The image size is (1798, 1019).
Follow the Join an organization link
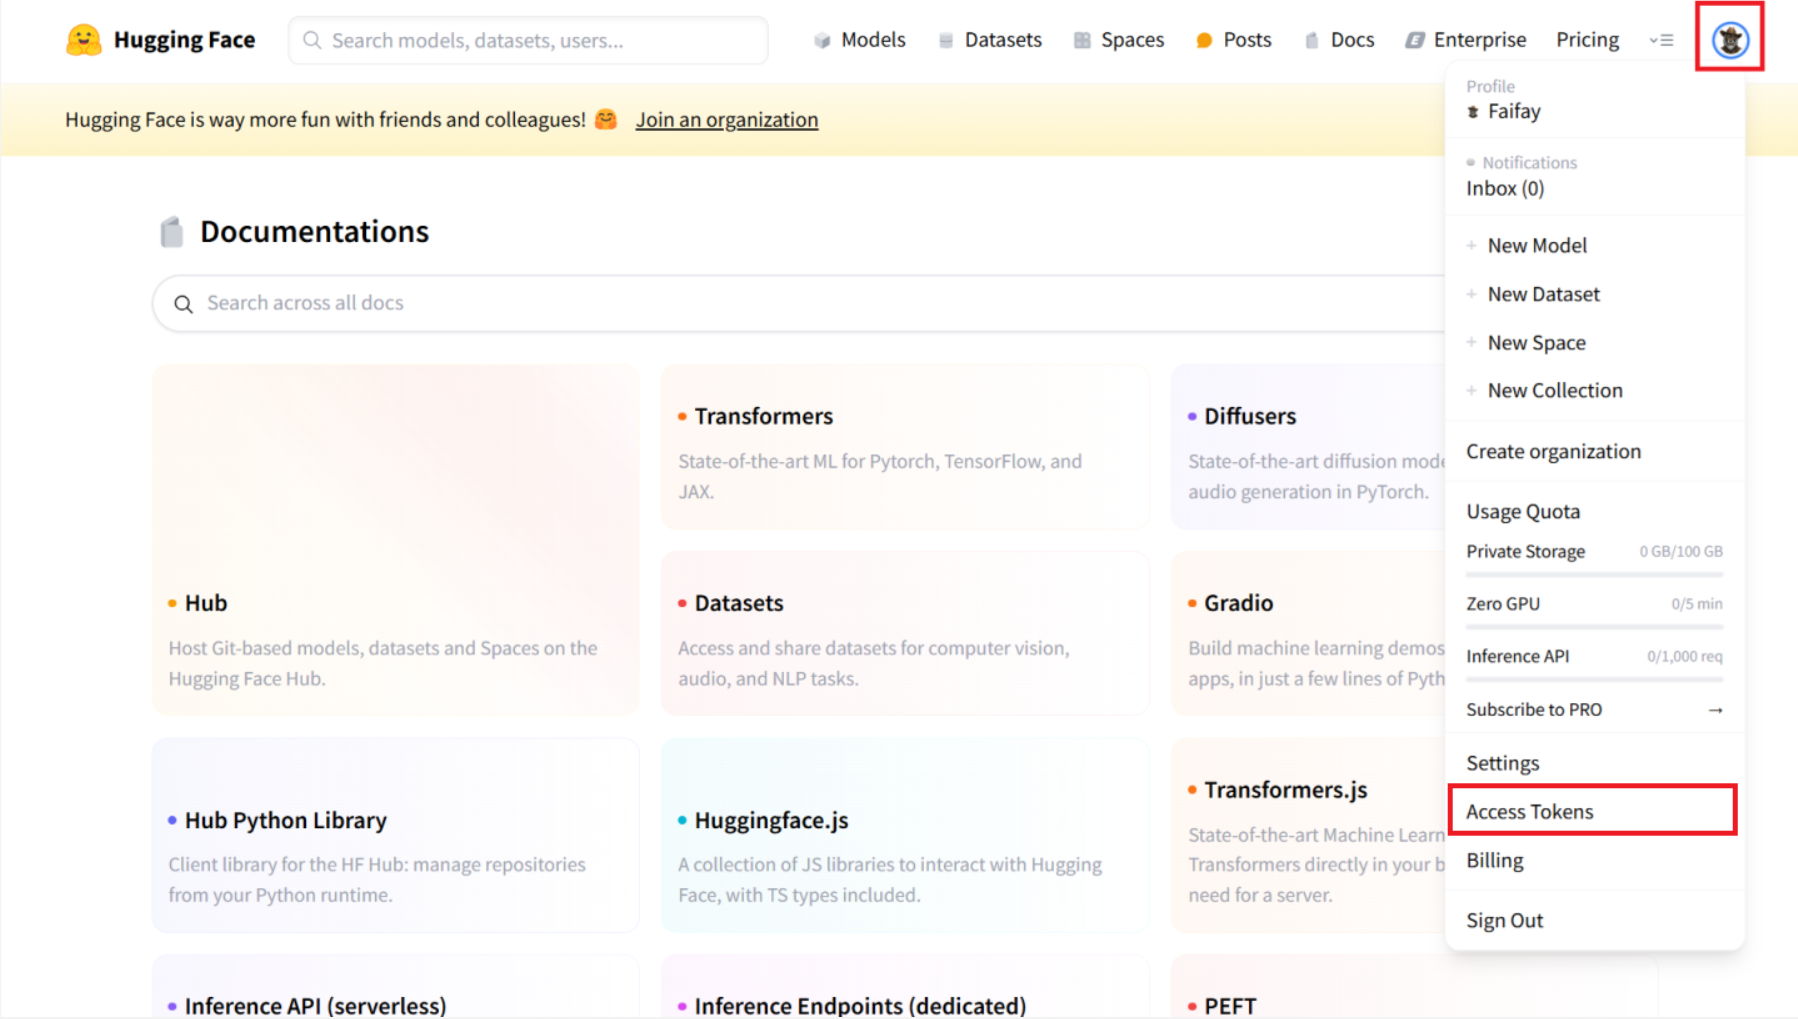tap(726, 119)
